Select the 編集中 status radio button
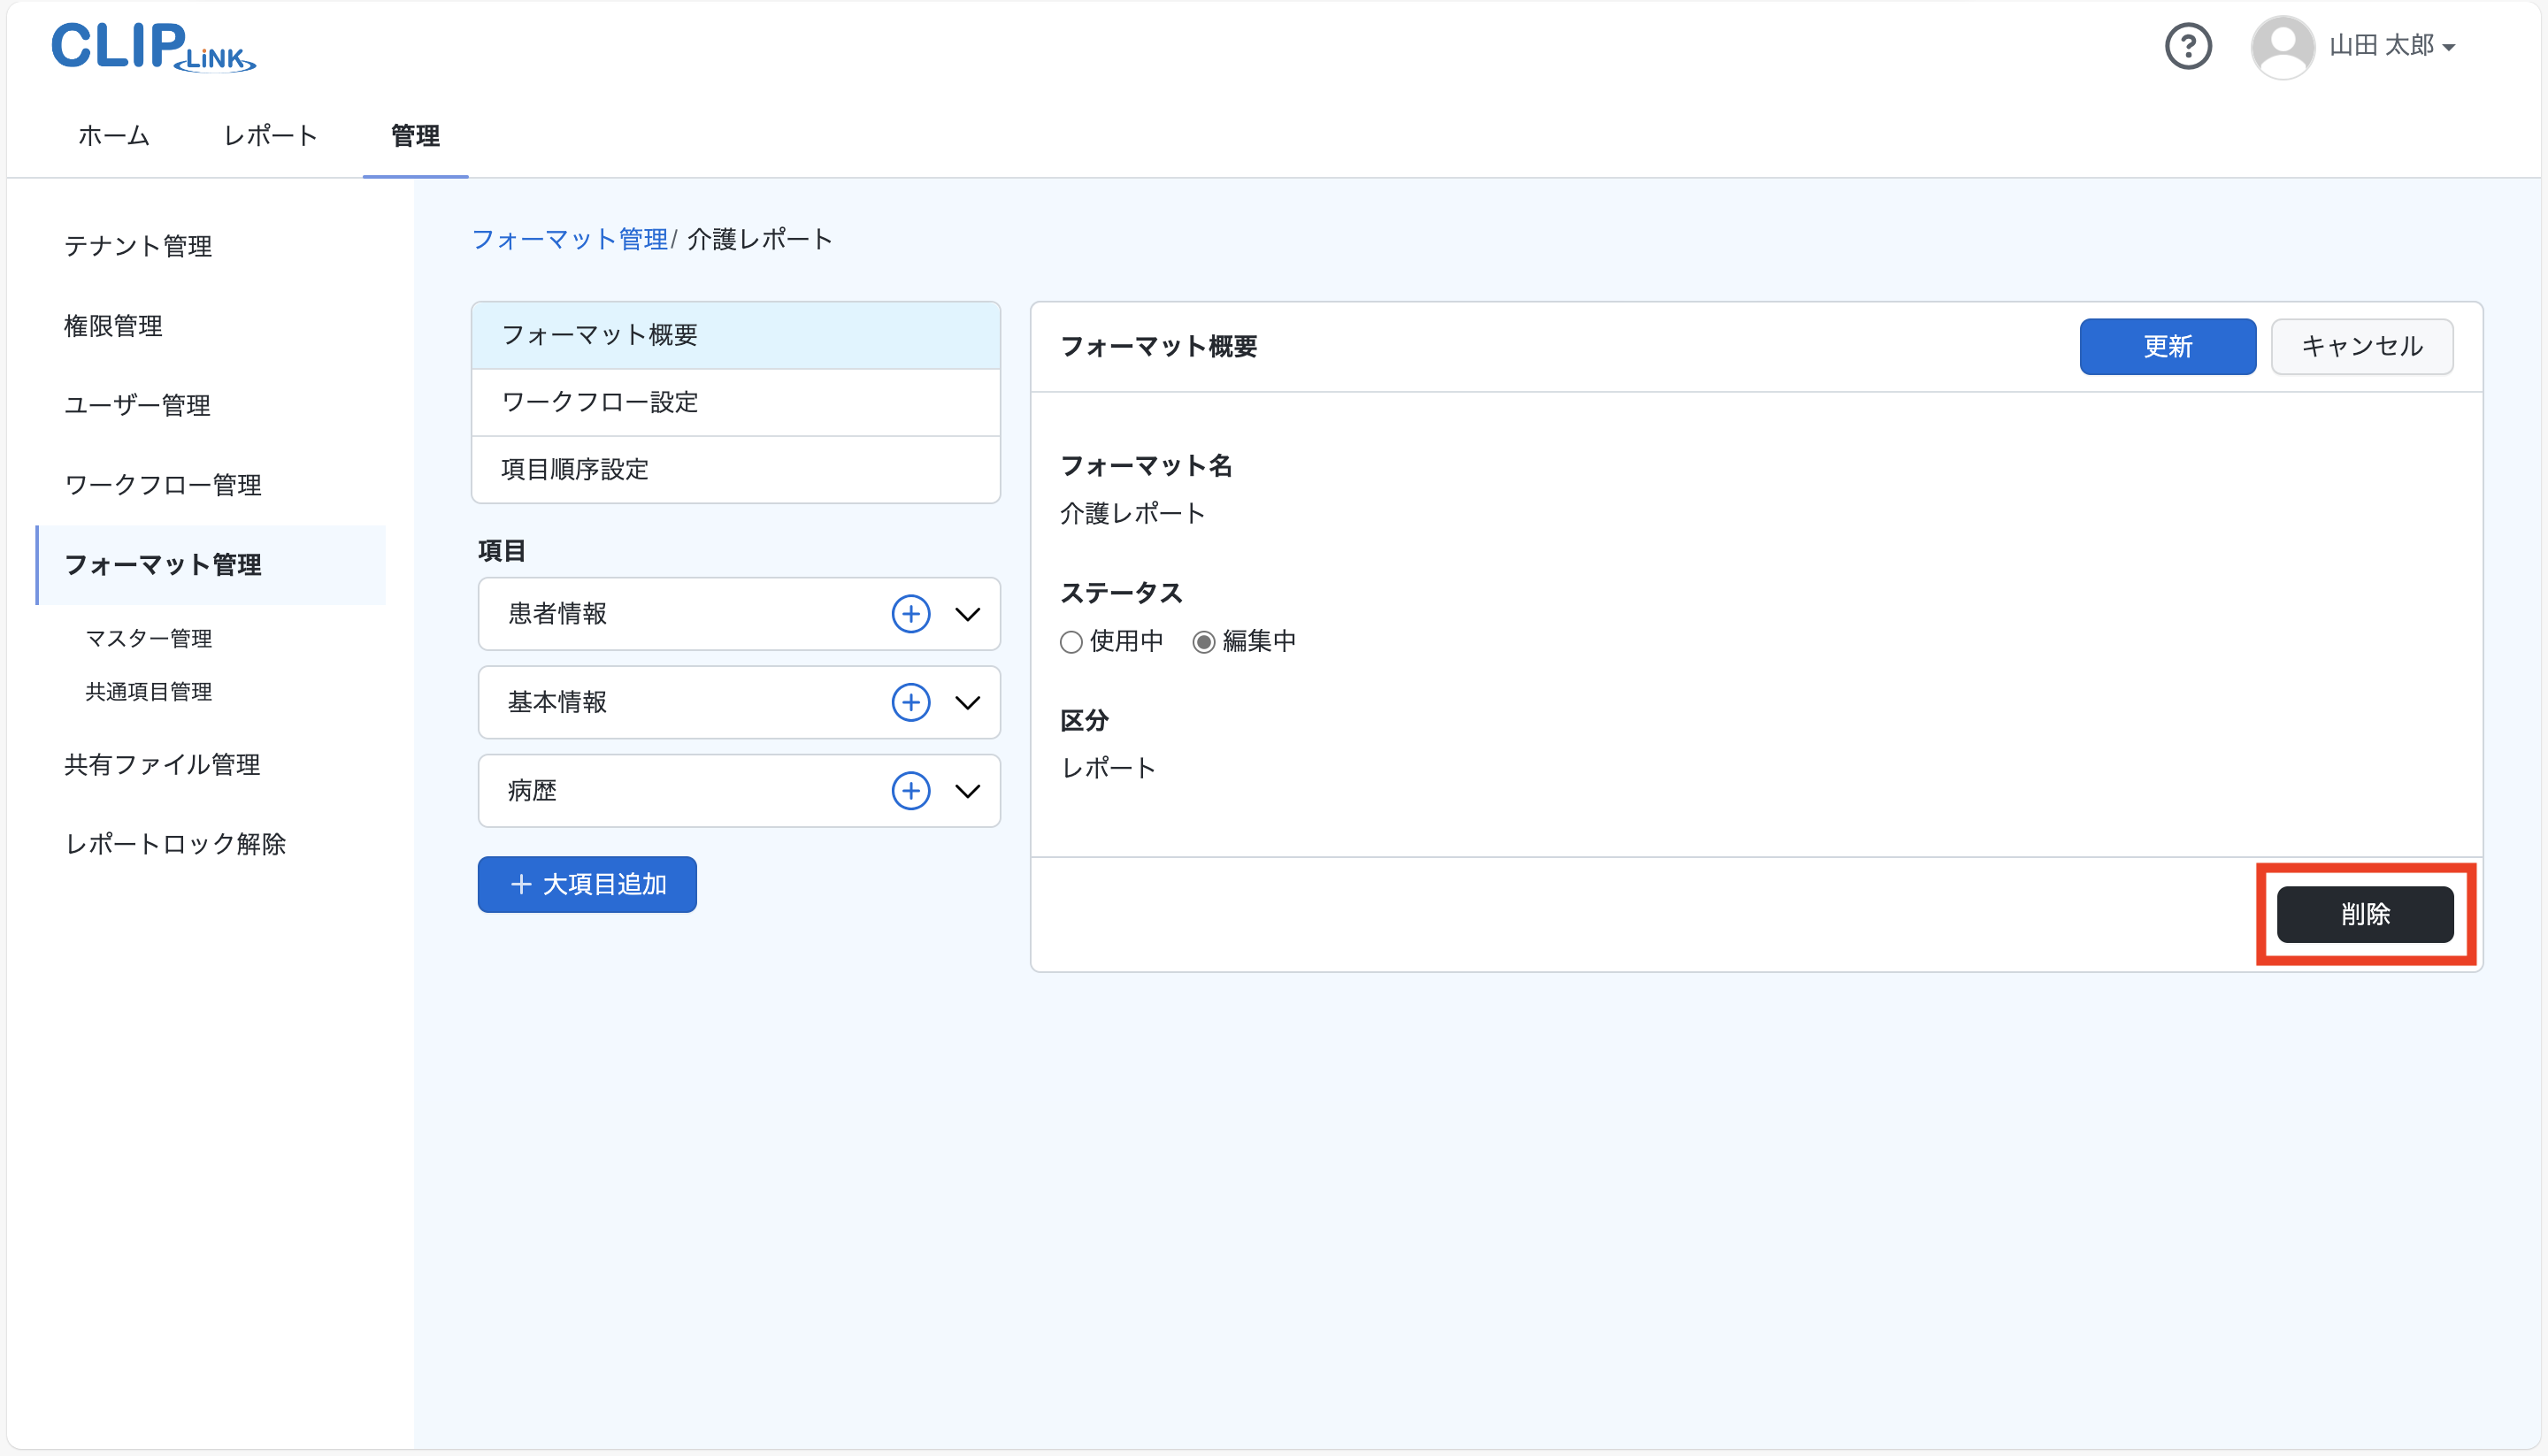Viewport: 2548px width, 1456px height. click(1203, 642)
